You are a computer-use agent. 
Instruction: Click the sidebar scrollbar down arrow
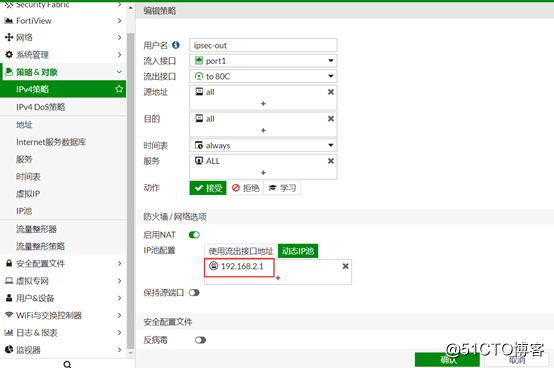[x=130, y=353]
